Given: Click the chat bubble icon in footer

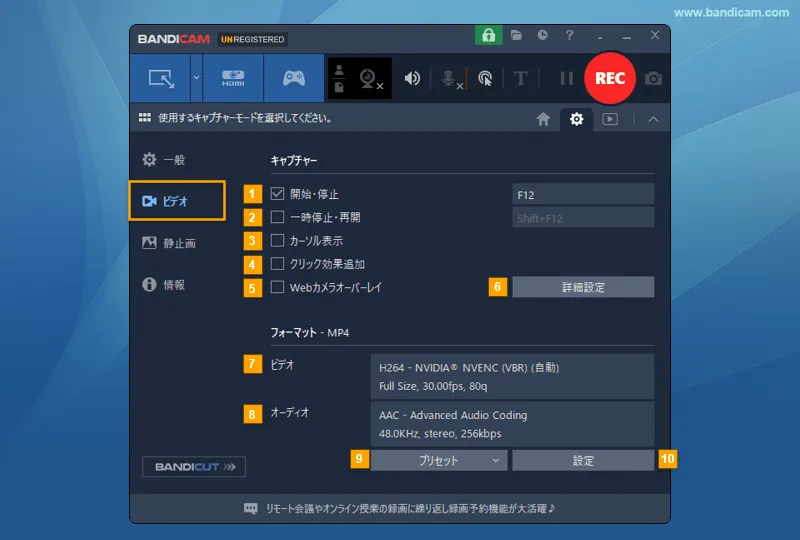Looking at the screenshot, I should point(251,508).
